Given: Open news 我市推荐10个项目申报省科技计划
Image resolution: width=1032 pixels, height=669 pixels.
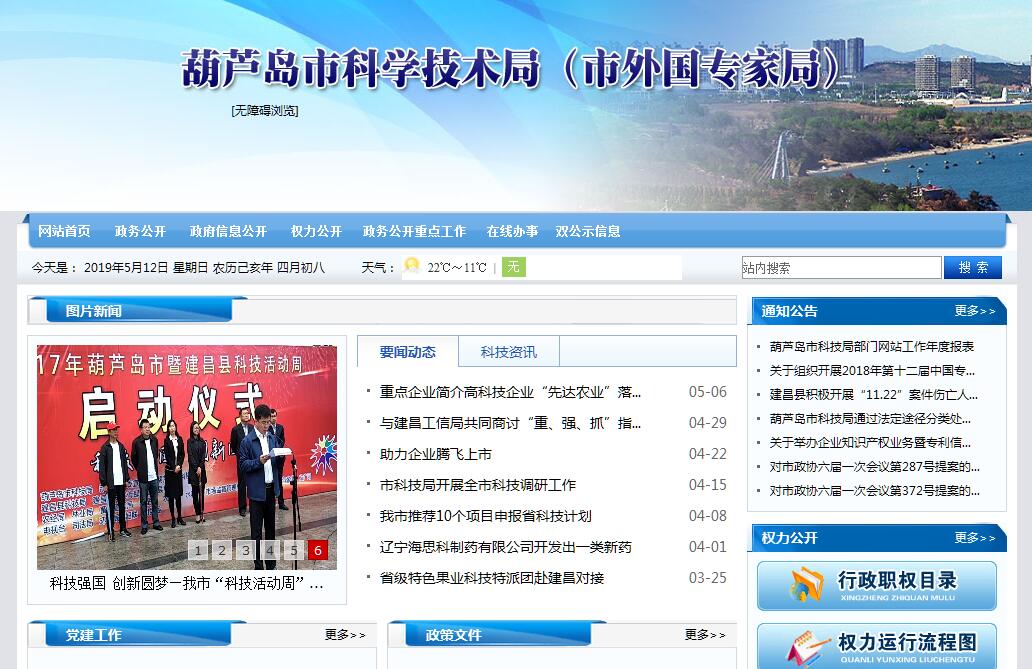Looking at the screenshot, I should click(x=486, y=516).
